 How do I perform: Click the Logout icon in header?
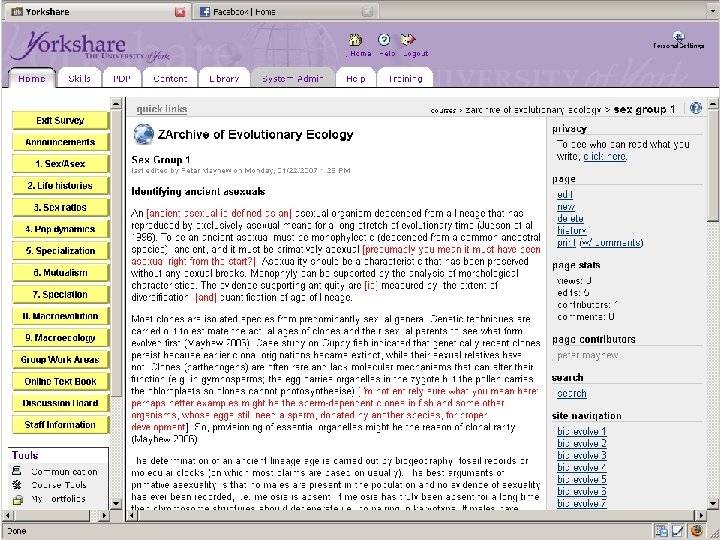coord(408,40)
